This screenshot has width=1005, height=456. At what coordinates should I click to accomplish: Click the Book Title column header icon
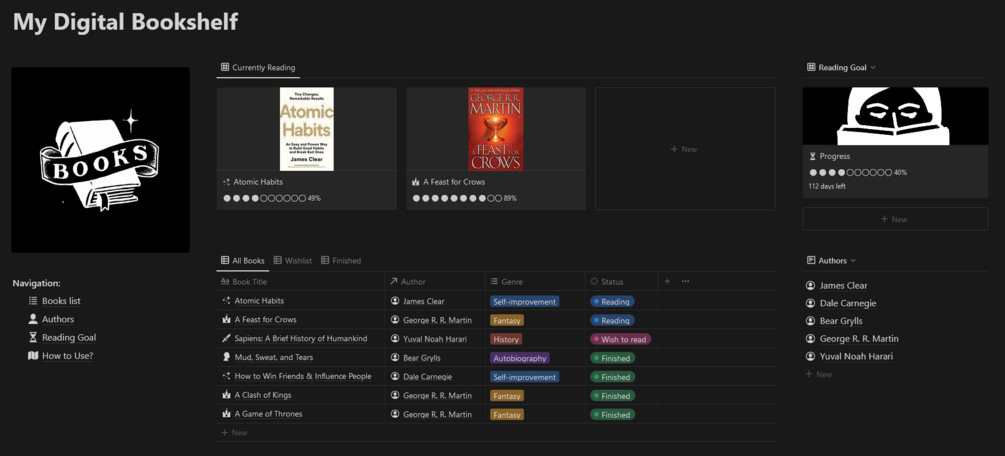click(225, 282)
